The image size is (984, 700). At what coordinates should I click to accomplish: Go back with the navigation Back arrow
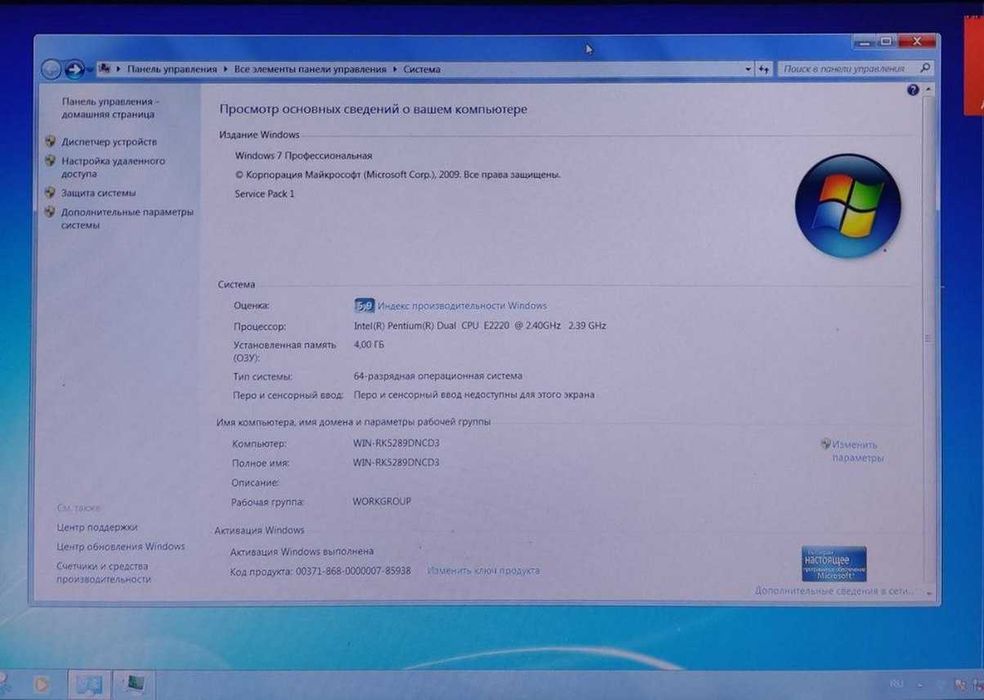[x=51, y=69]
